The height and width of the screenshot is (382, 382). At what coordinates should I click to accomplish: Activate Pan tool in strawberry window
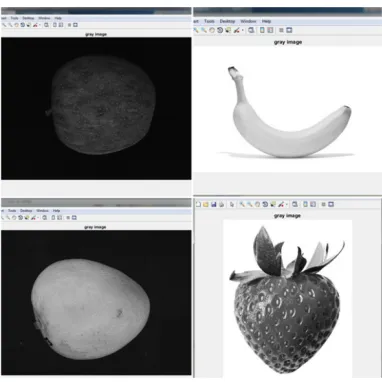pyautogui.click(x=257, y=204)
